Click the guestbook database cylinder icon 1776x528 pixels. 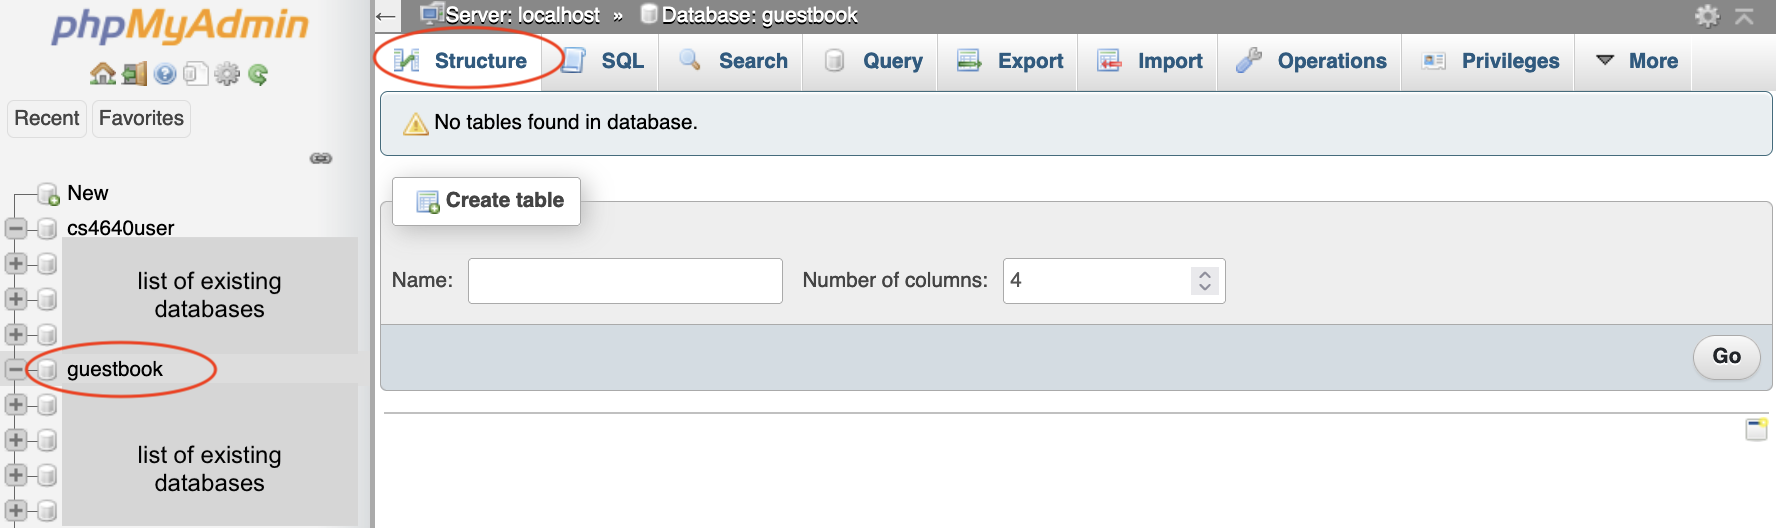point(46,369)
